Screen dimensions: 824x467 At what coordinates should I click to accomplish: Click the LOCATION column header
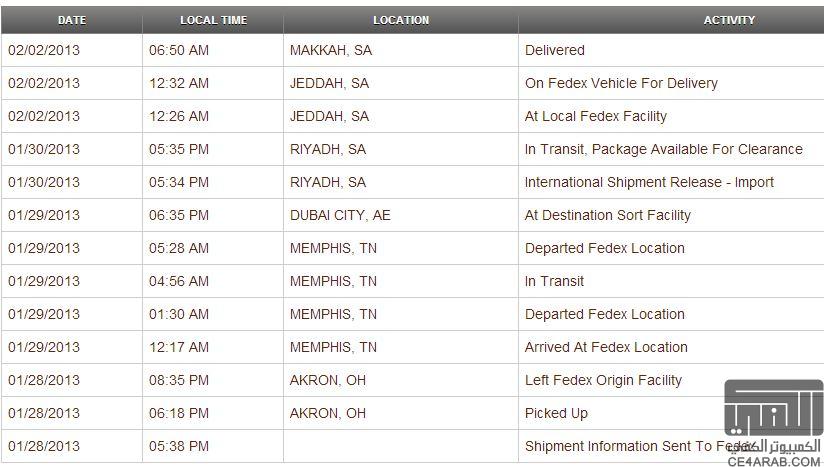pos(401,20)
